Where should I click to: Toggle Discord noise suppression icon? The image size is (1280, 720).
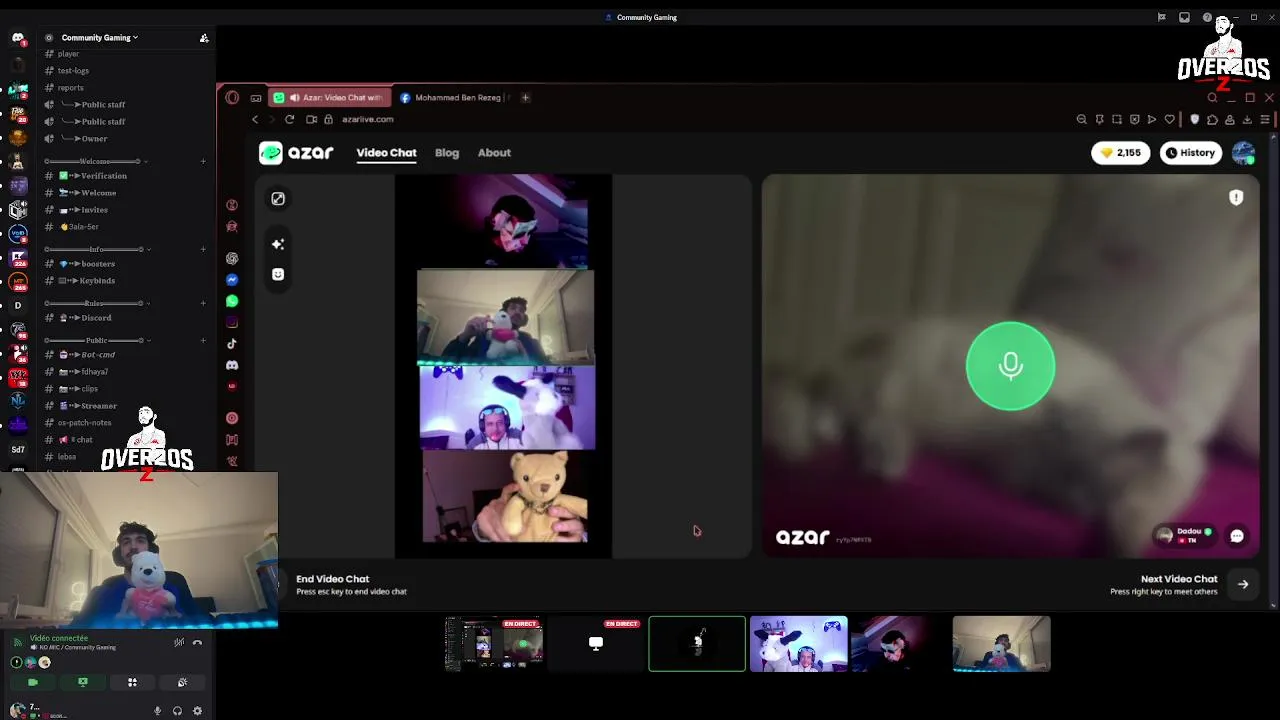point(178,643)
